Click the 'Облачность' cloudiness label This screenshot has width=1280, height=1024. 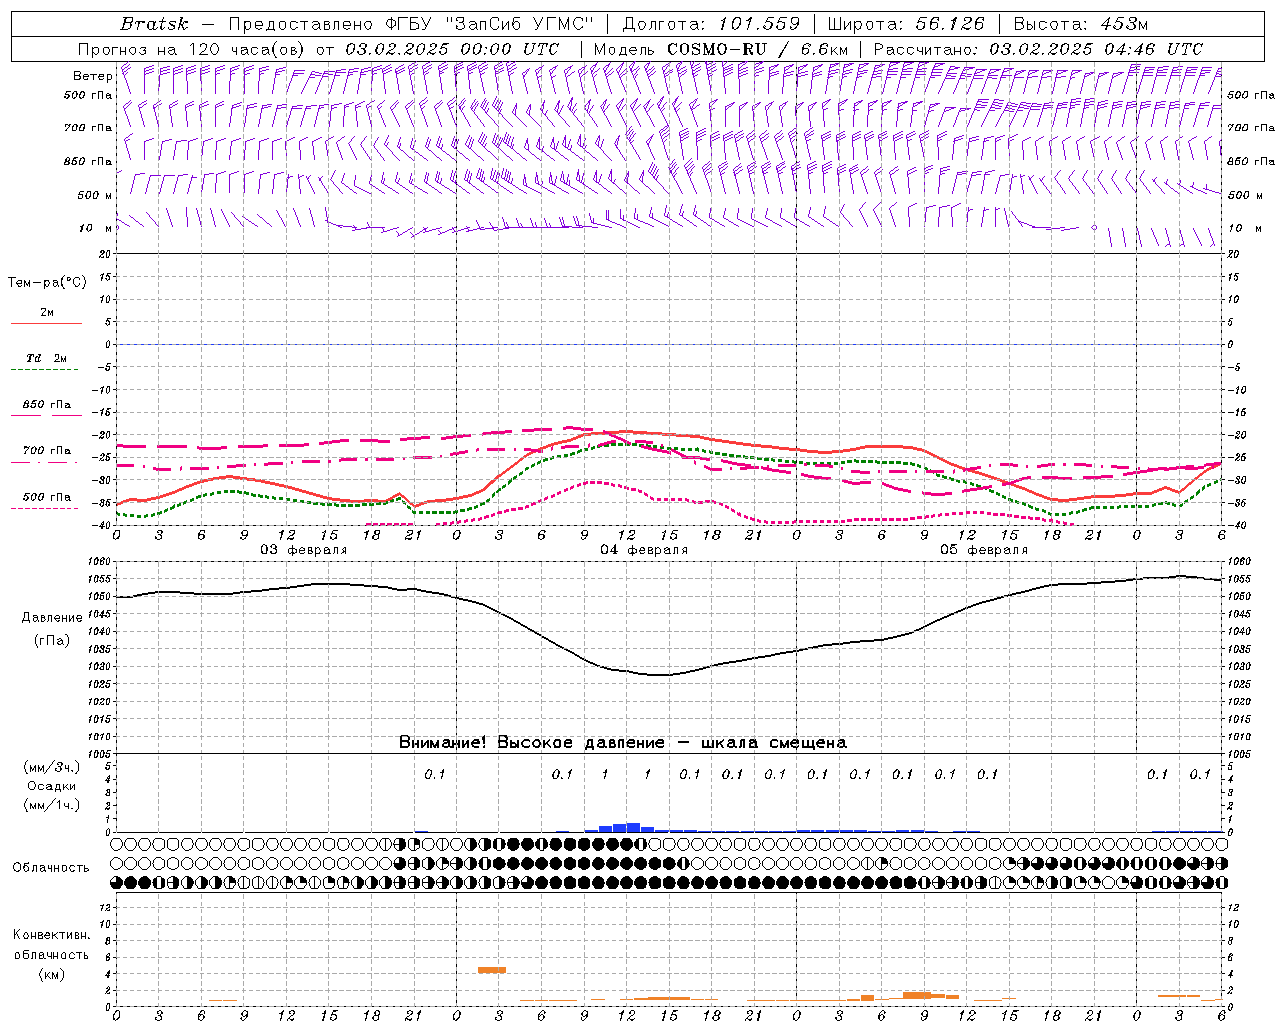pyautogui.click(x=51, y=867)
